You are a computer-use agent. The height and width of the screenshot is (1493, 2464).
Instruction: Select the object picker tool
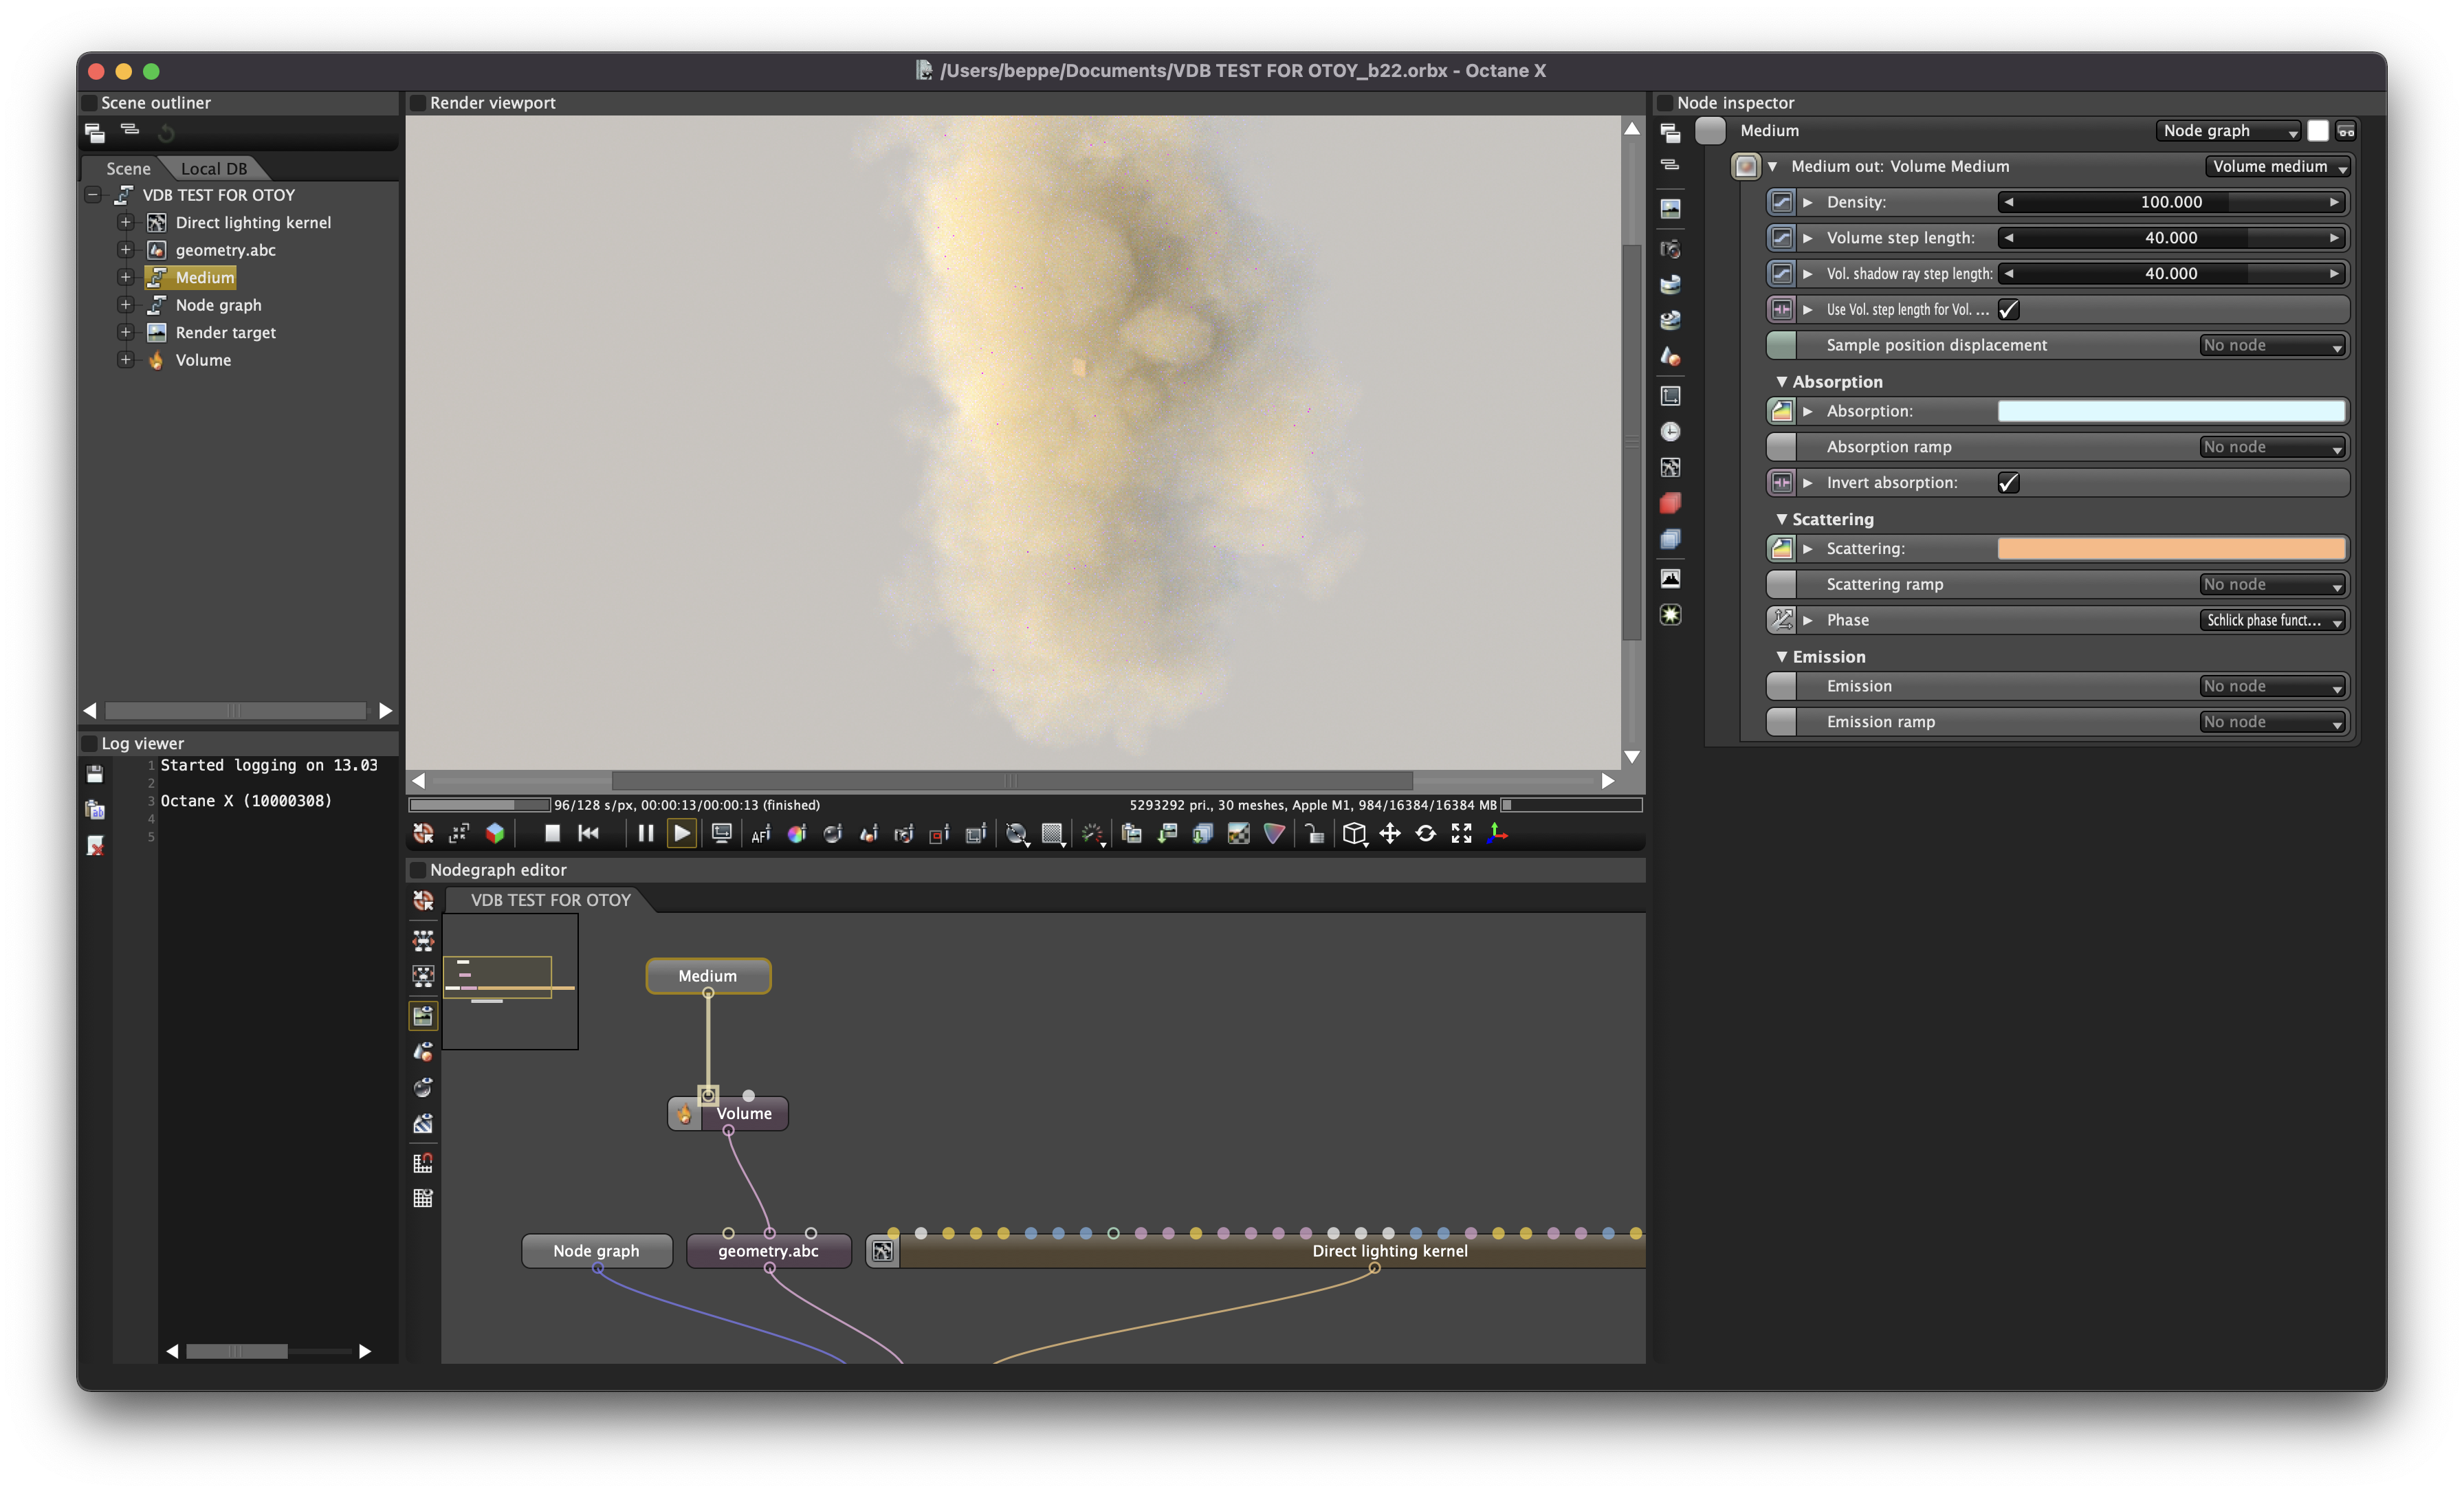868,834
